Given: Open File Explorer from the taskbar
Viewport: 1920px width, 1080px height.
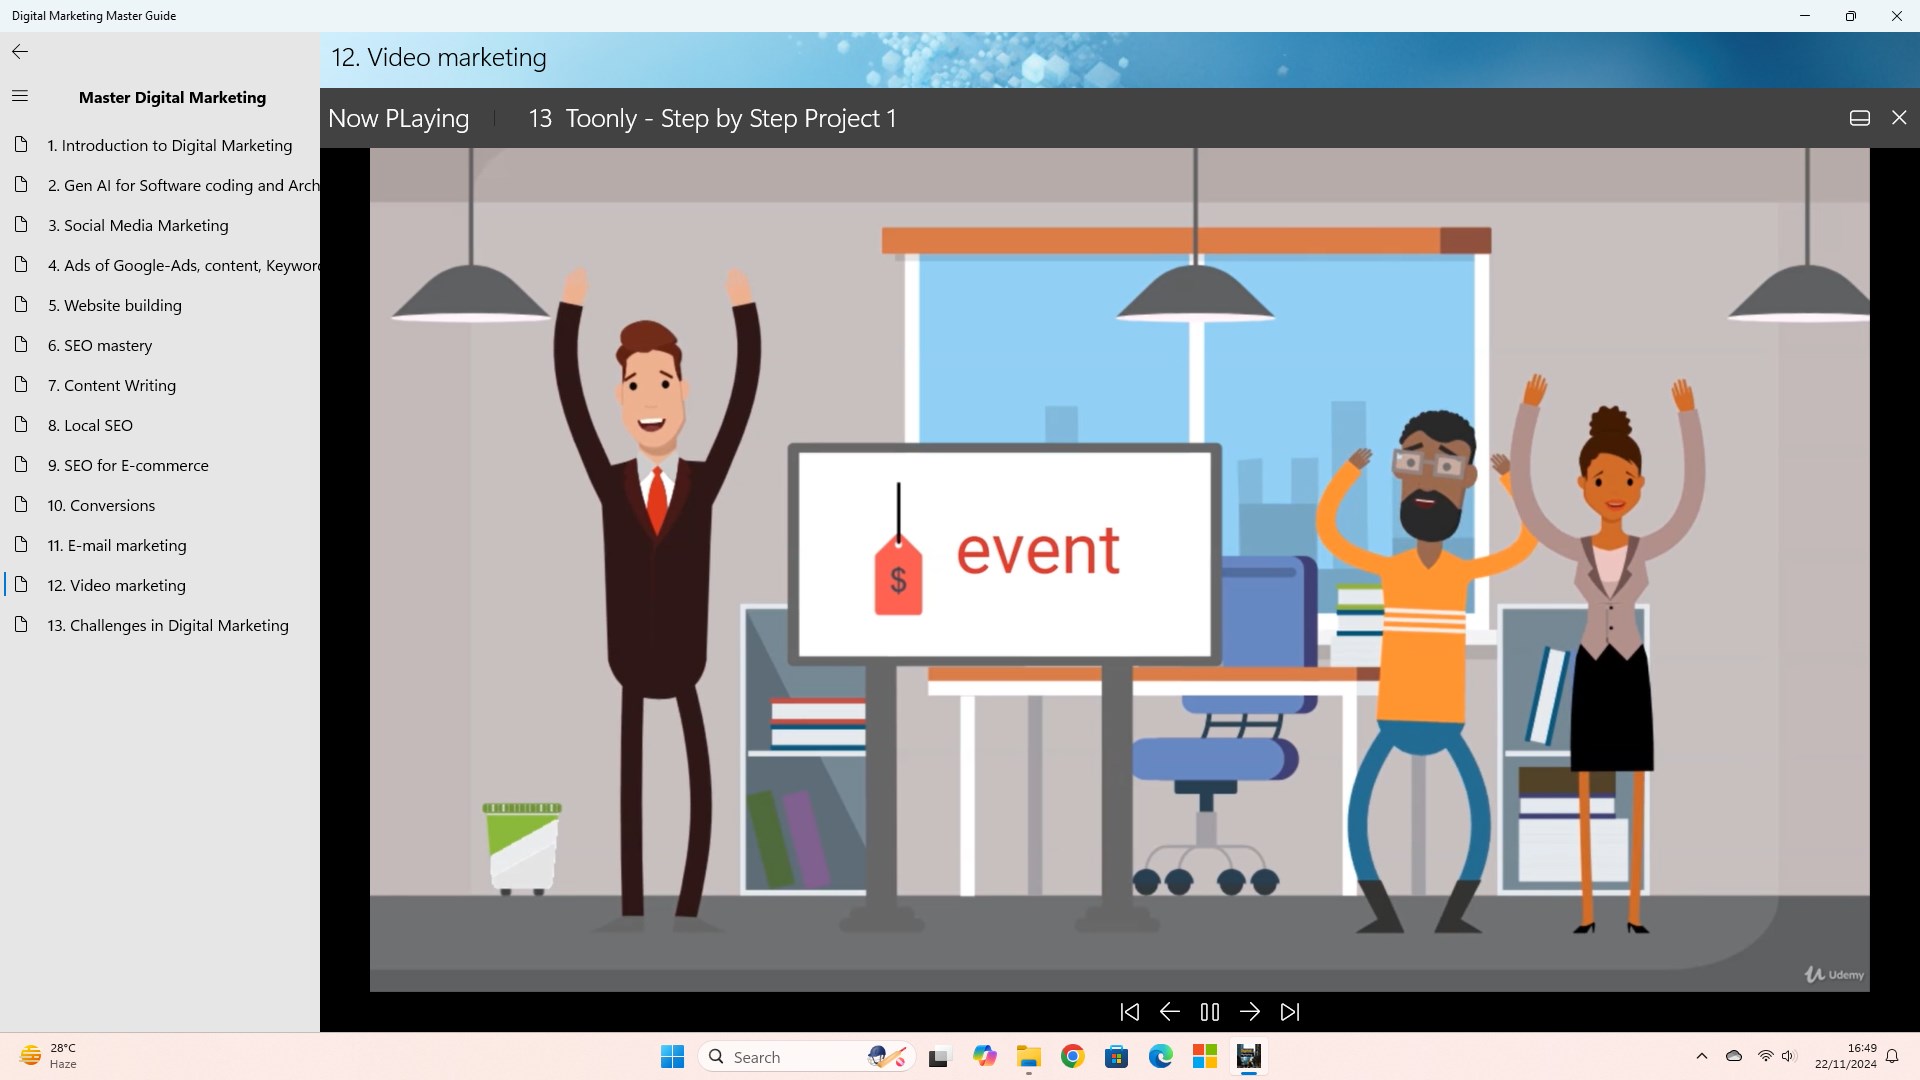Looking at the screenshot, I should click(1028, 1057).
